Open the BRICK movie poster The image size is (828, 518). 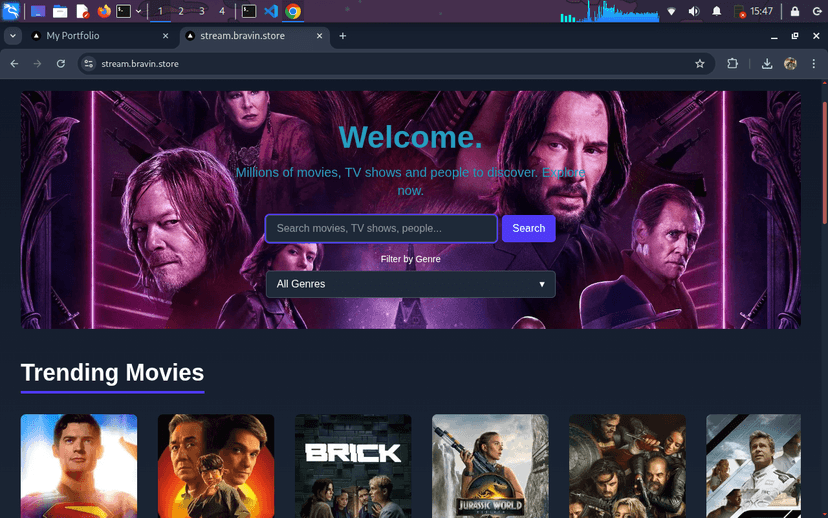click(x=353, y=466)
